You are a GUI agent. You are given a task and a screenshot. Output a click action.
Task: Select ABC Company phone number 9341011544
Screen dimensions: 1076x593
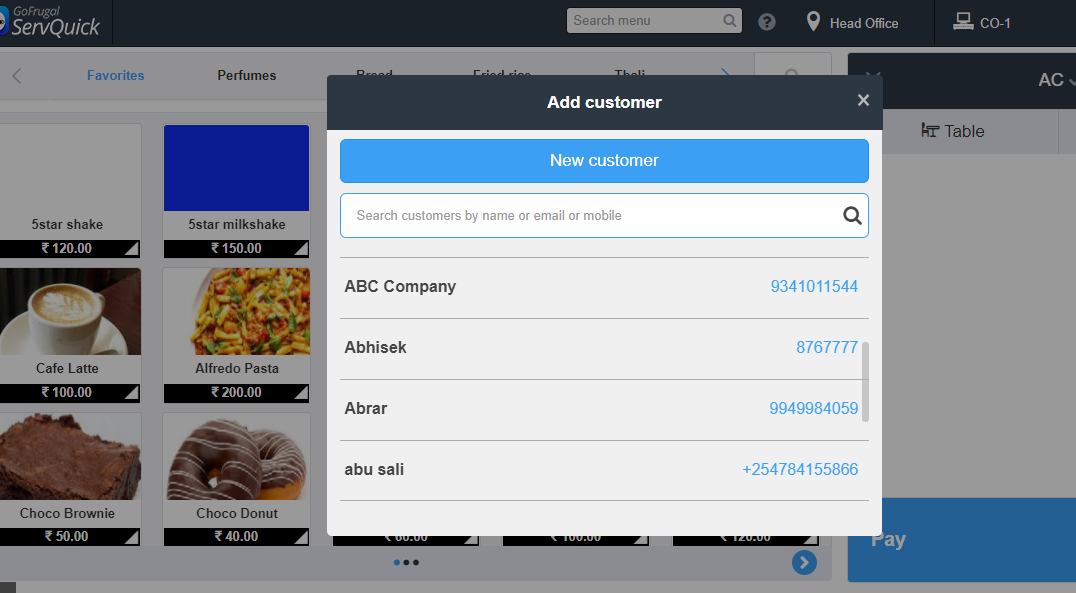pos(813,287)
